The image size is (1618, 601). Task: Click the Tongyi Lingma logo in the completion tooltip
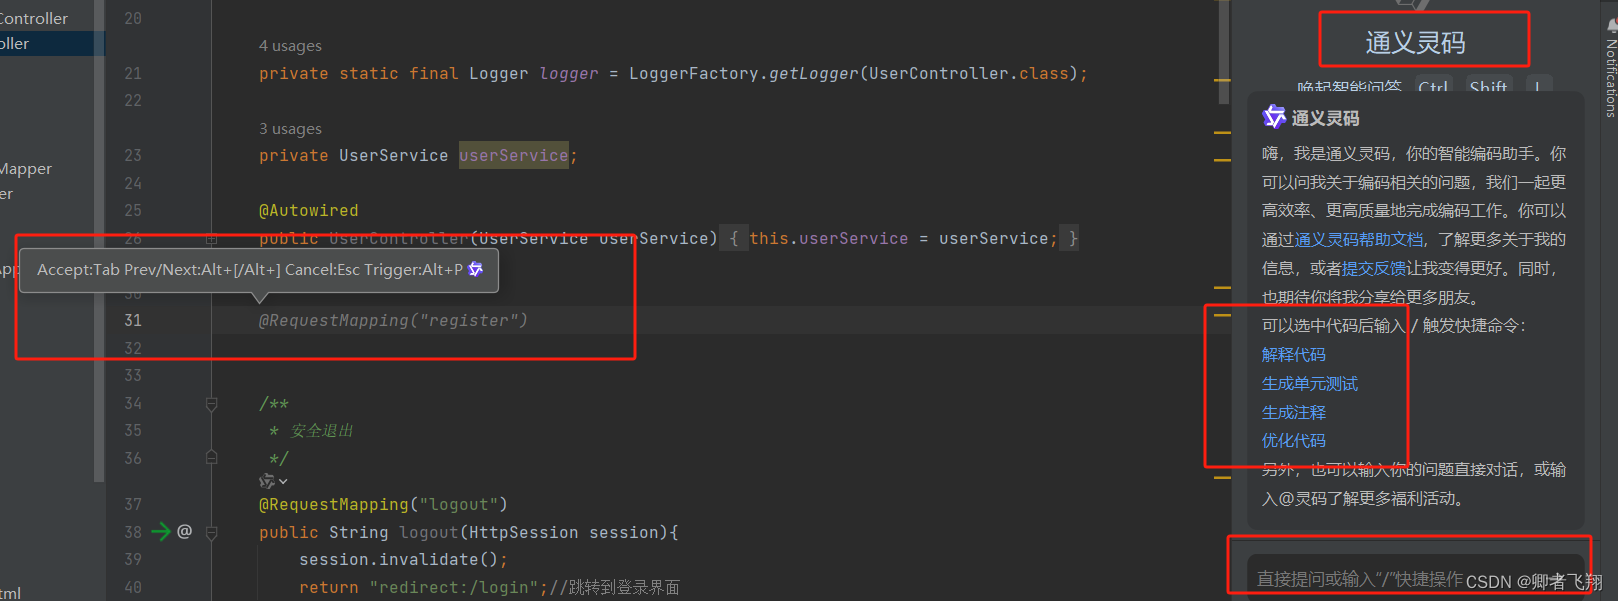[x=476, y=269]
